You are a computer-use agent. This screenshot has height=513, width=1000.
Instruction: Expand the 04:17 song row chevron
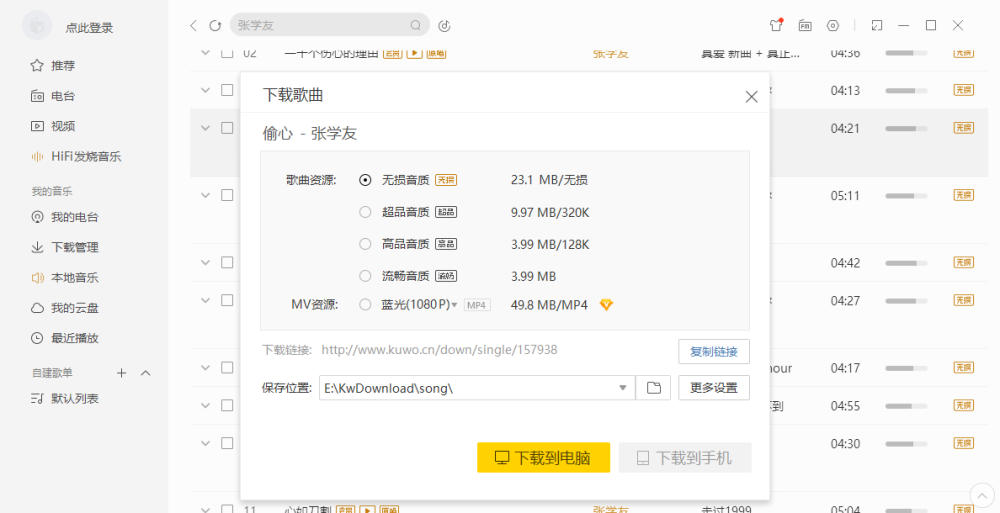205,368
